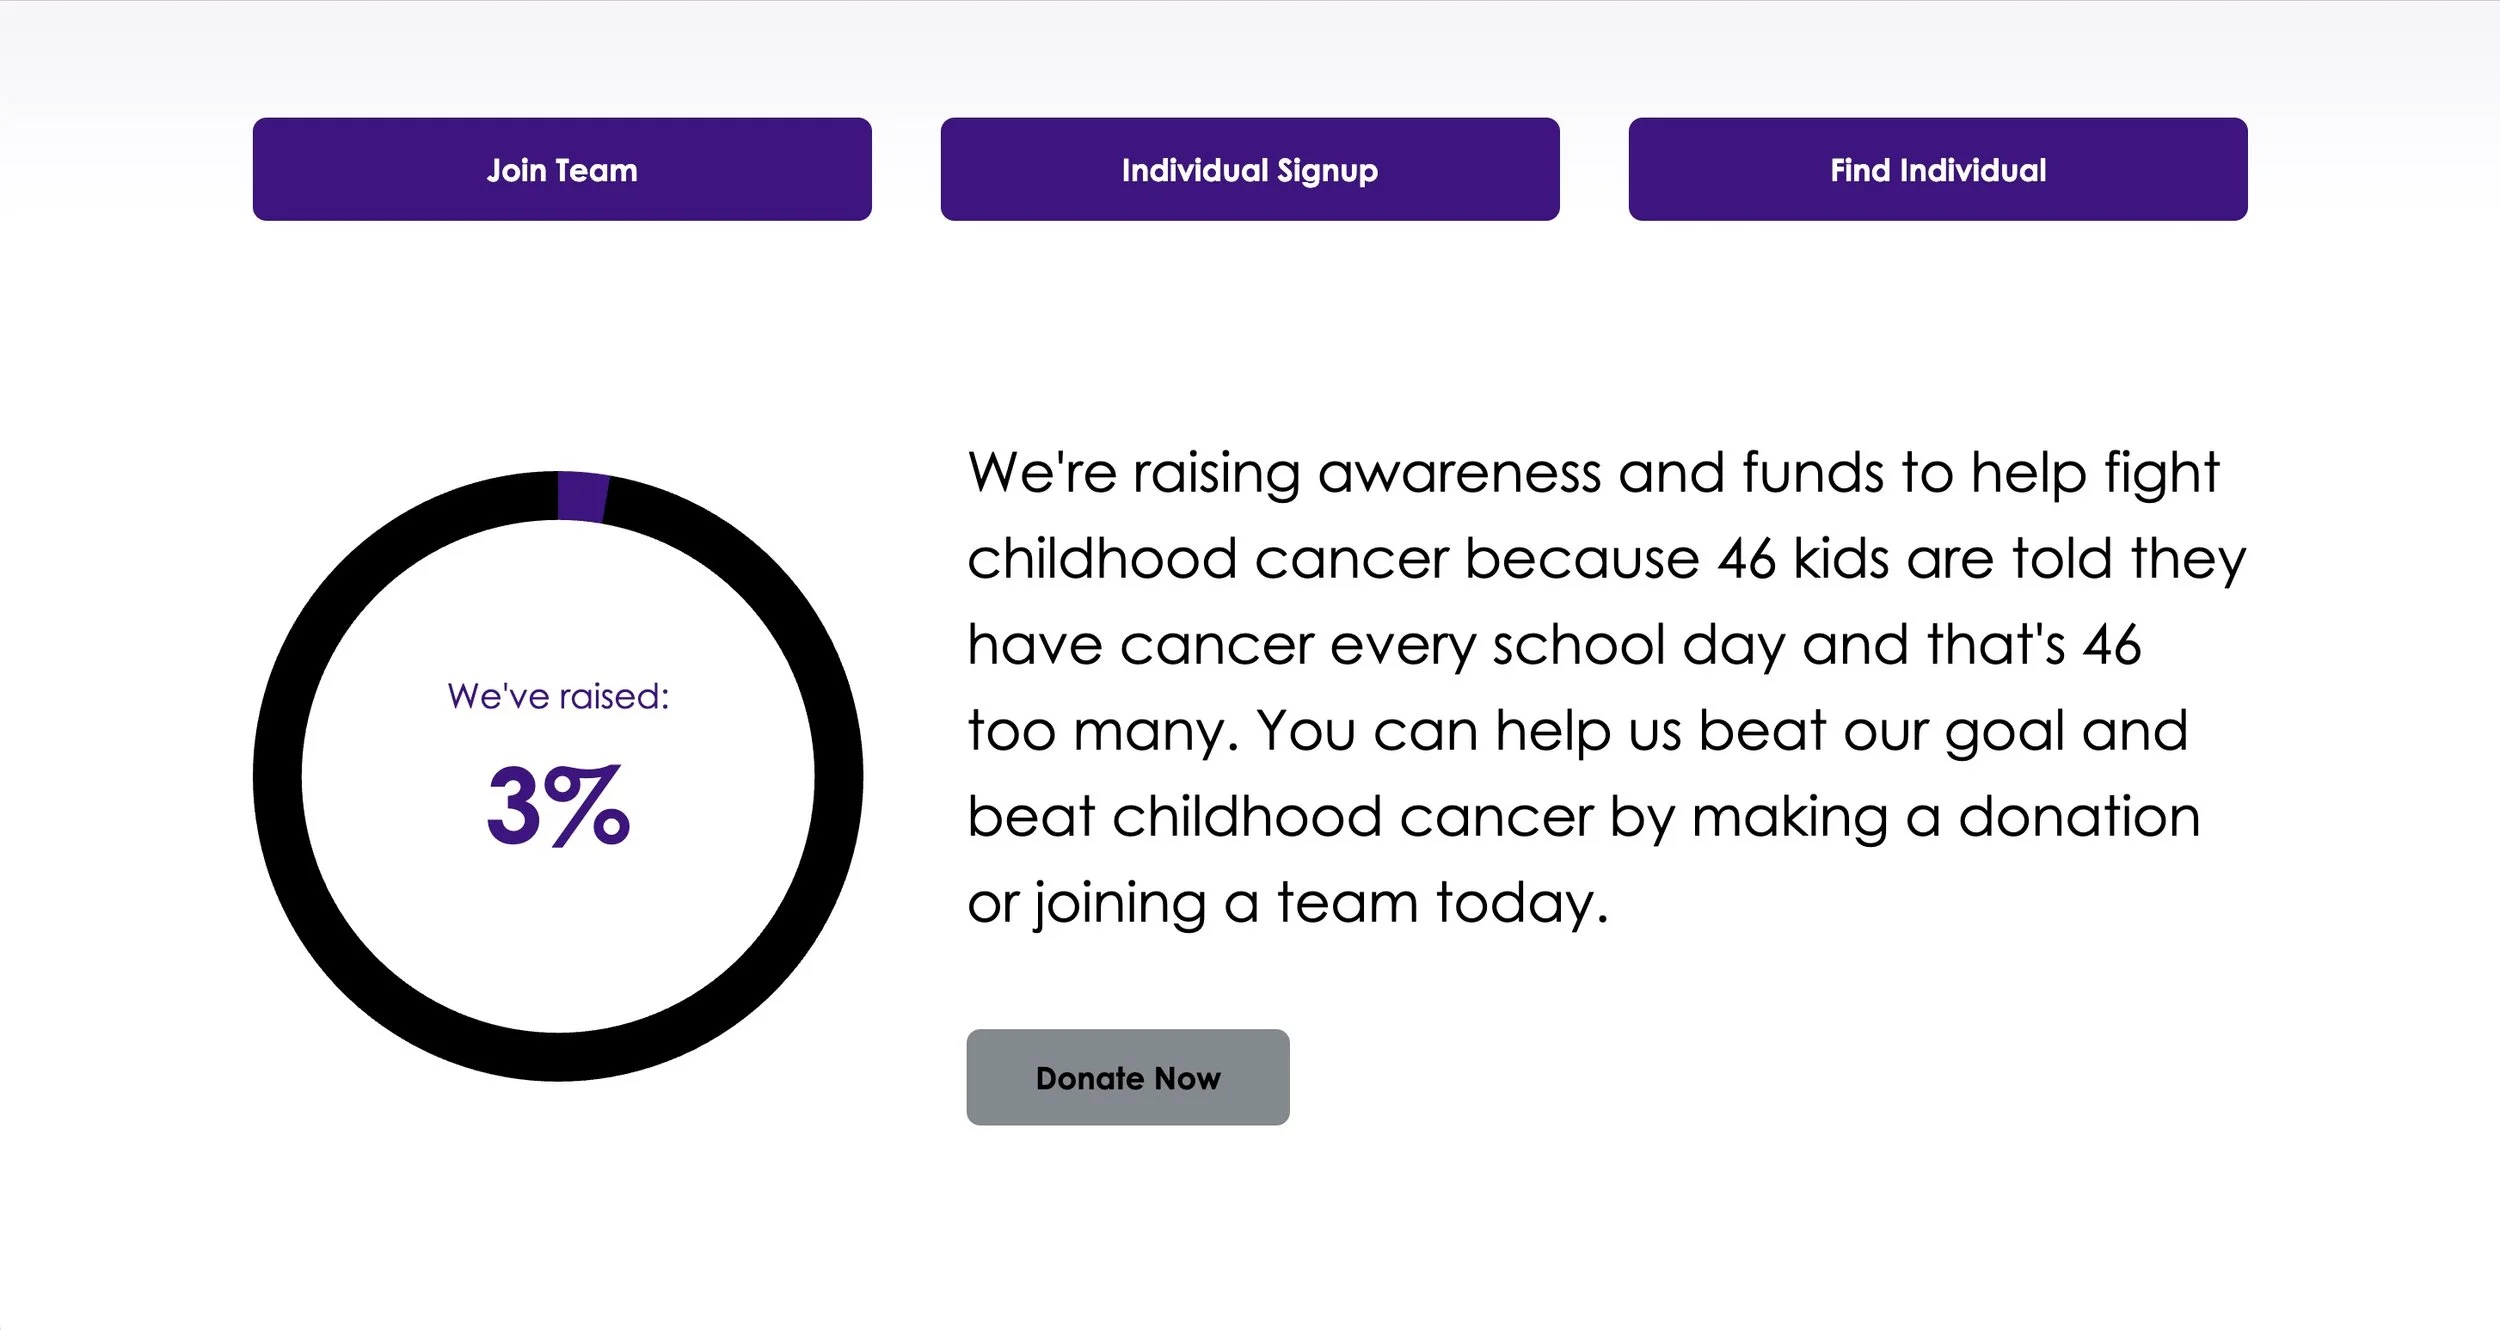Click the purple segment of progress ring
This screenshot has height=1330, width=2500.
click(583, 496)
